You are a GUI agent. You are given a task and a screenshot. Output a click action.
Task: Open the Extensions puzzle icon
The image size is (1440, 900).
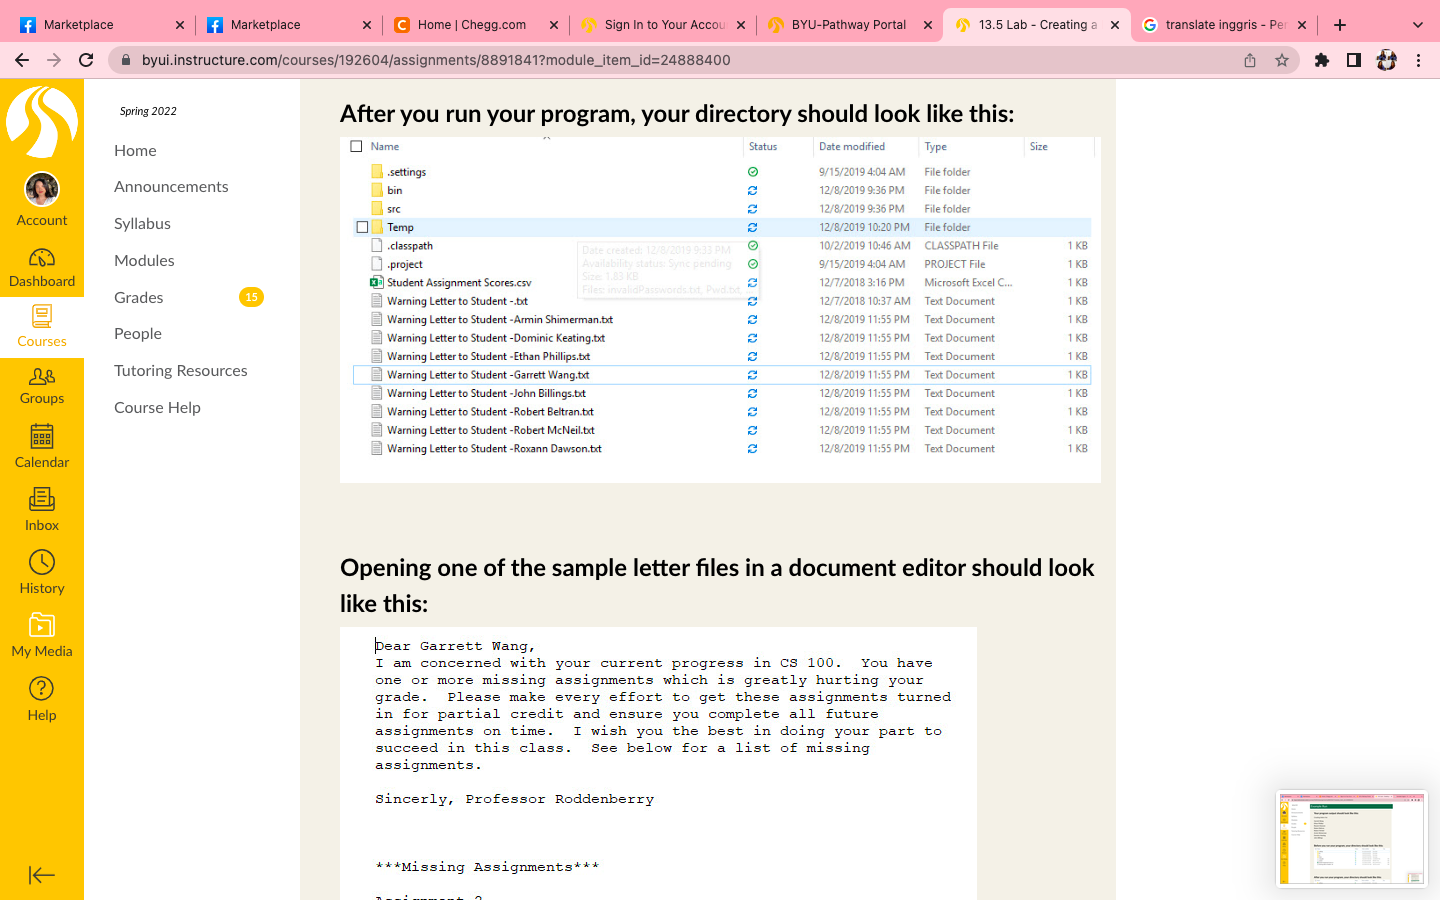point(1322,60)
